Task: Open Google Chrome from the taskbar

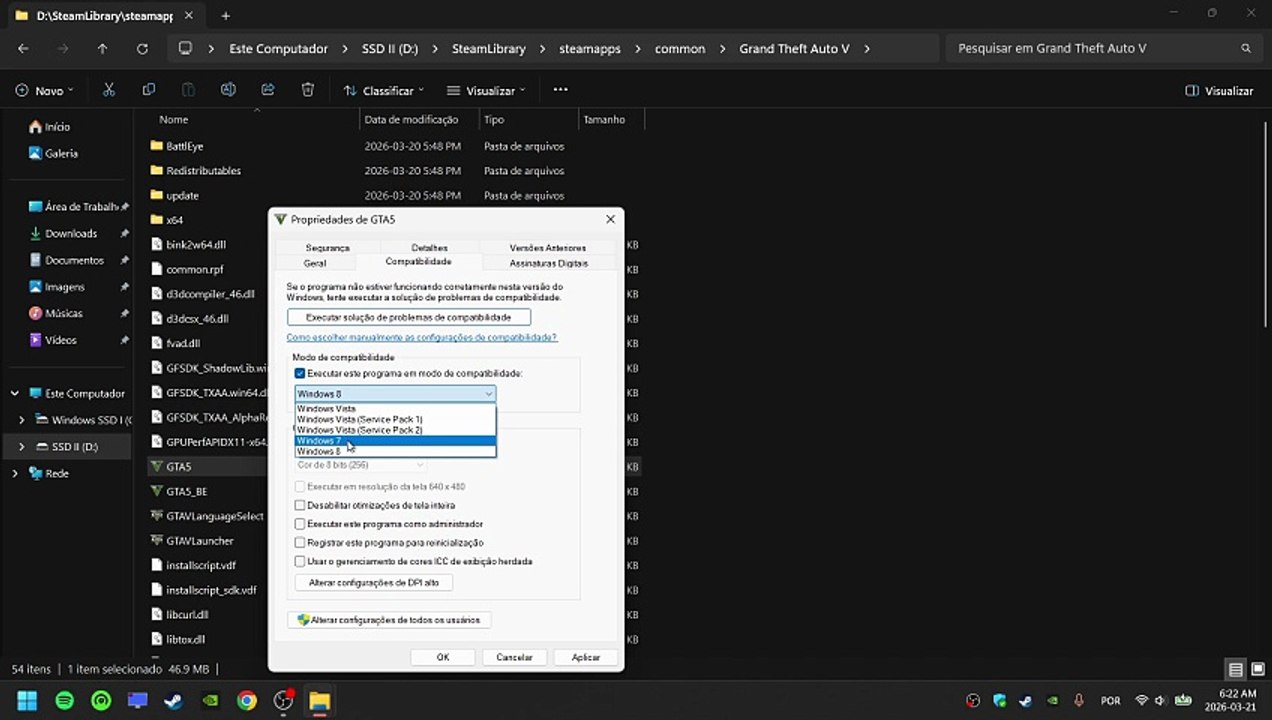Action: (247, 701)
